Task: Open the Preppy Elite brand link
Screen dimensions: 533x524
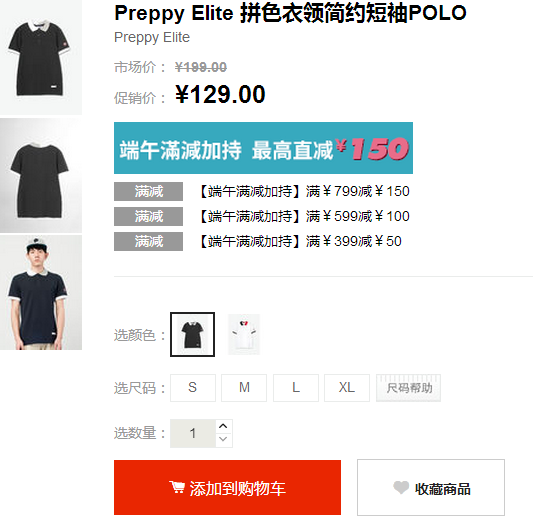Action: [152, 37]
